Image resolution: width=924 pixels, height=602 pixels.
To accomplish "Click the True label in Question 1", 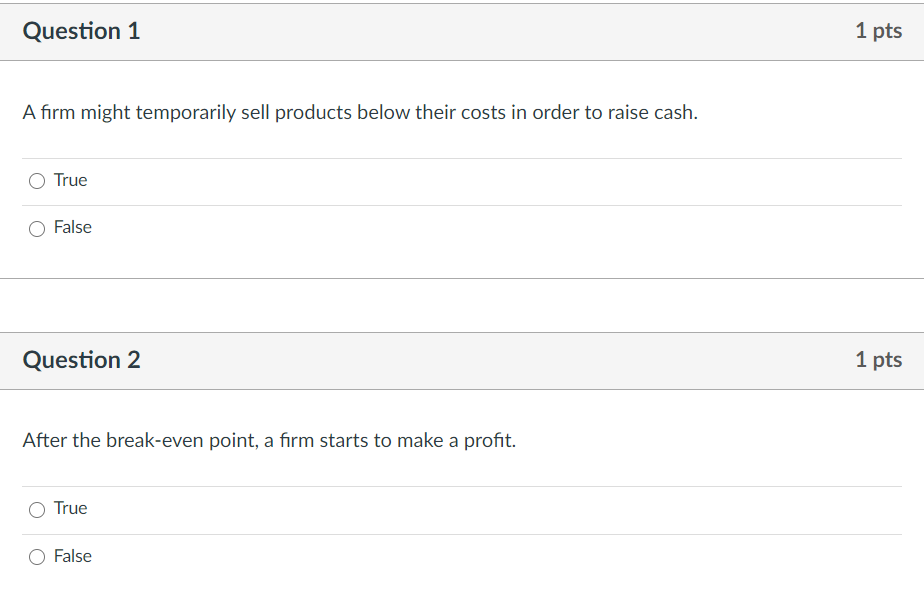I will [70, 180].
